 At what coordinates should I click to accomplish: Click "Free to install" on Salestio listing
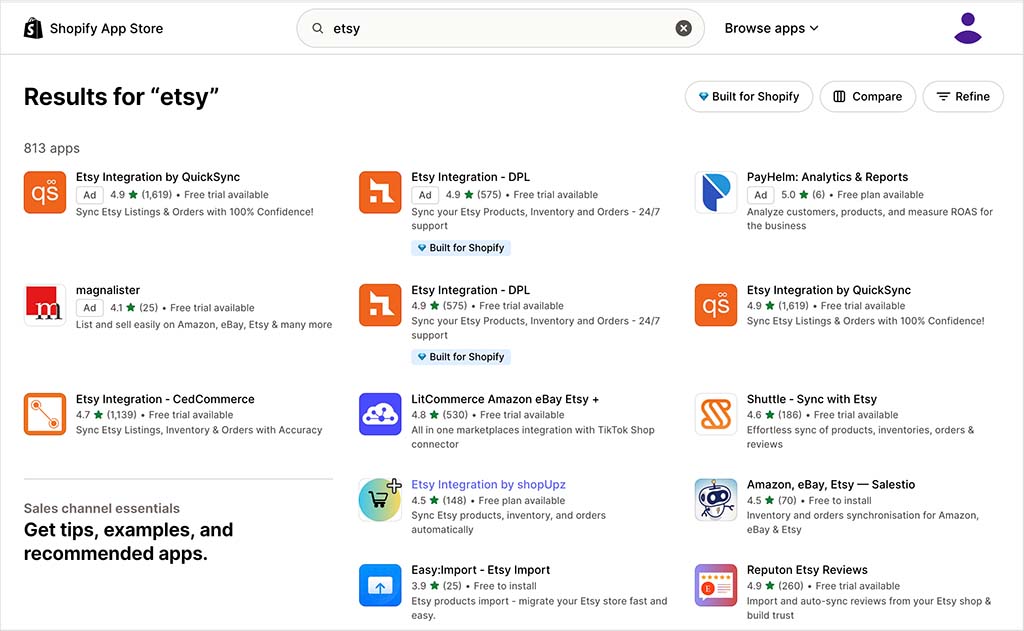[840, 500]
